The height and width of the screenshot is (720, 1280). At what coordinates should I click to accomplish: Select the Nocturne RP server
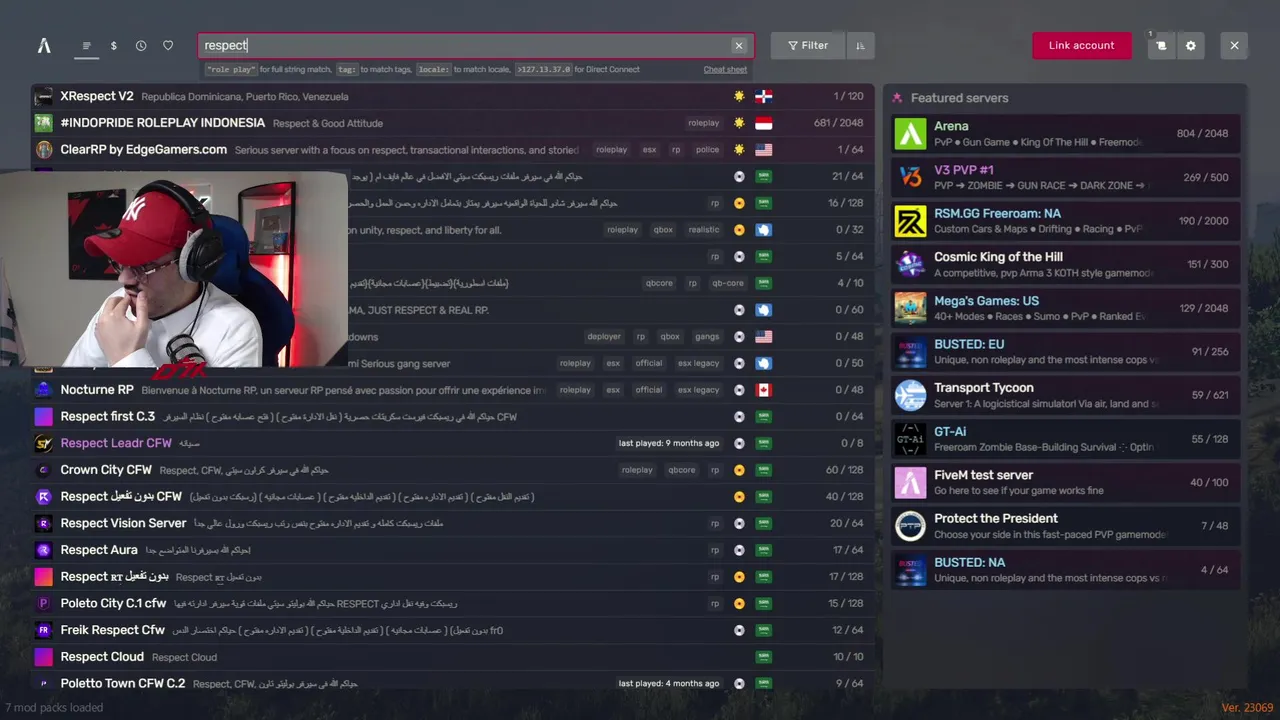click(x=453, y=390)
